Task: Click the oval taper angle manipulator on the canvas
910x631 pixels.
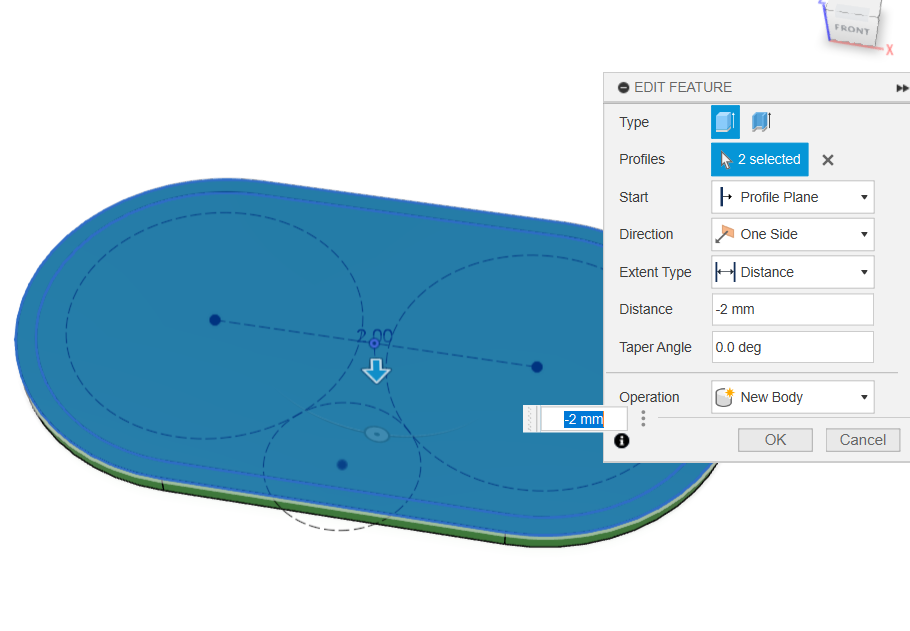Action: pyautogui.click(x=376, y=434)
